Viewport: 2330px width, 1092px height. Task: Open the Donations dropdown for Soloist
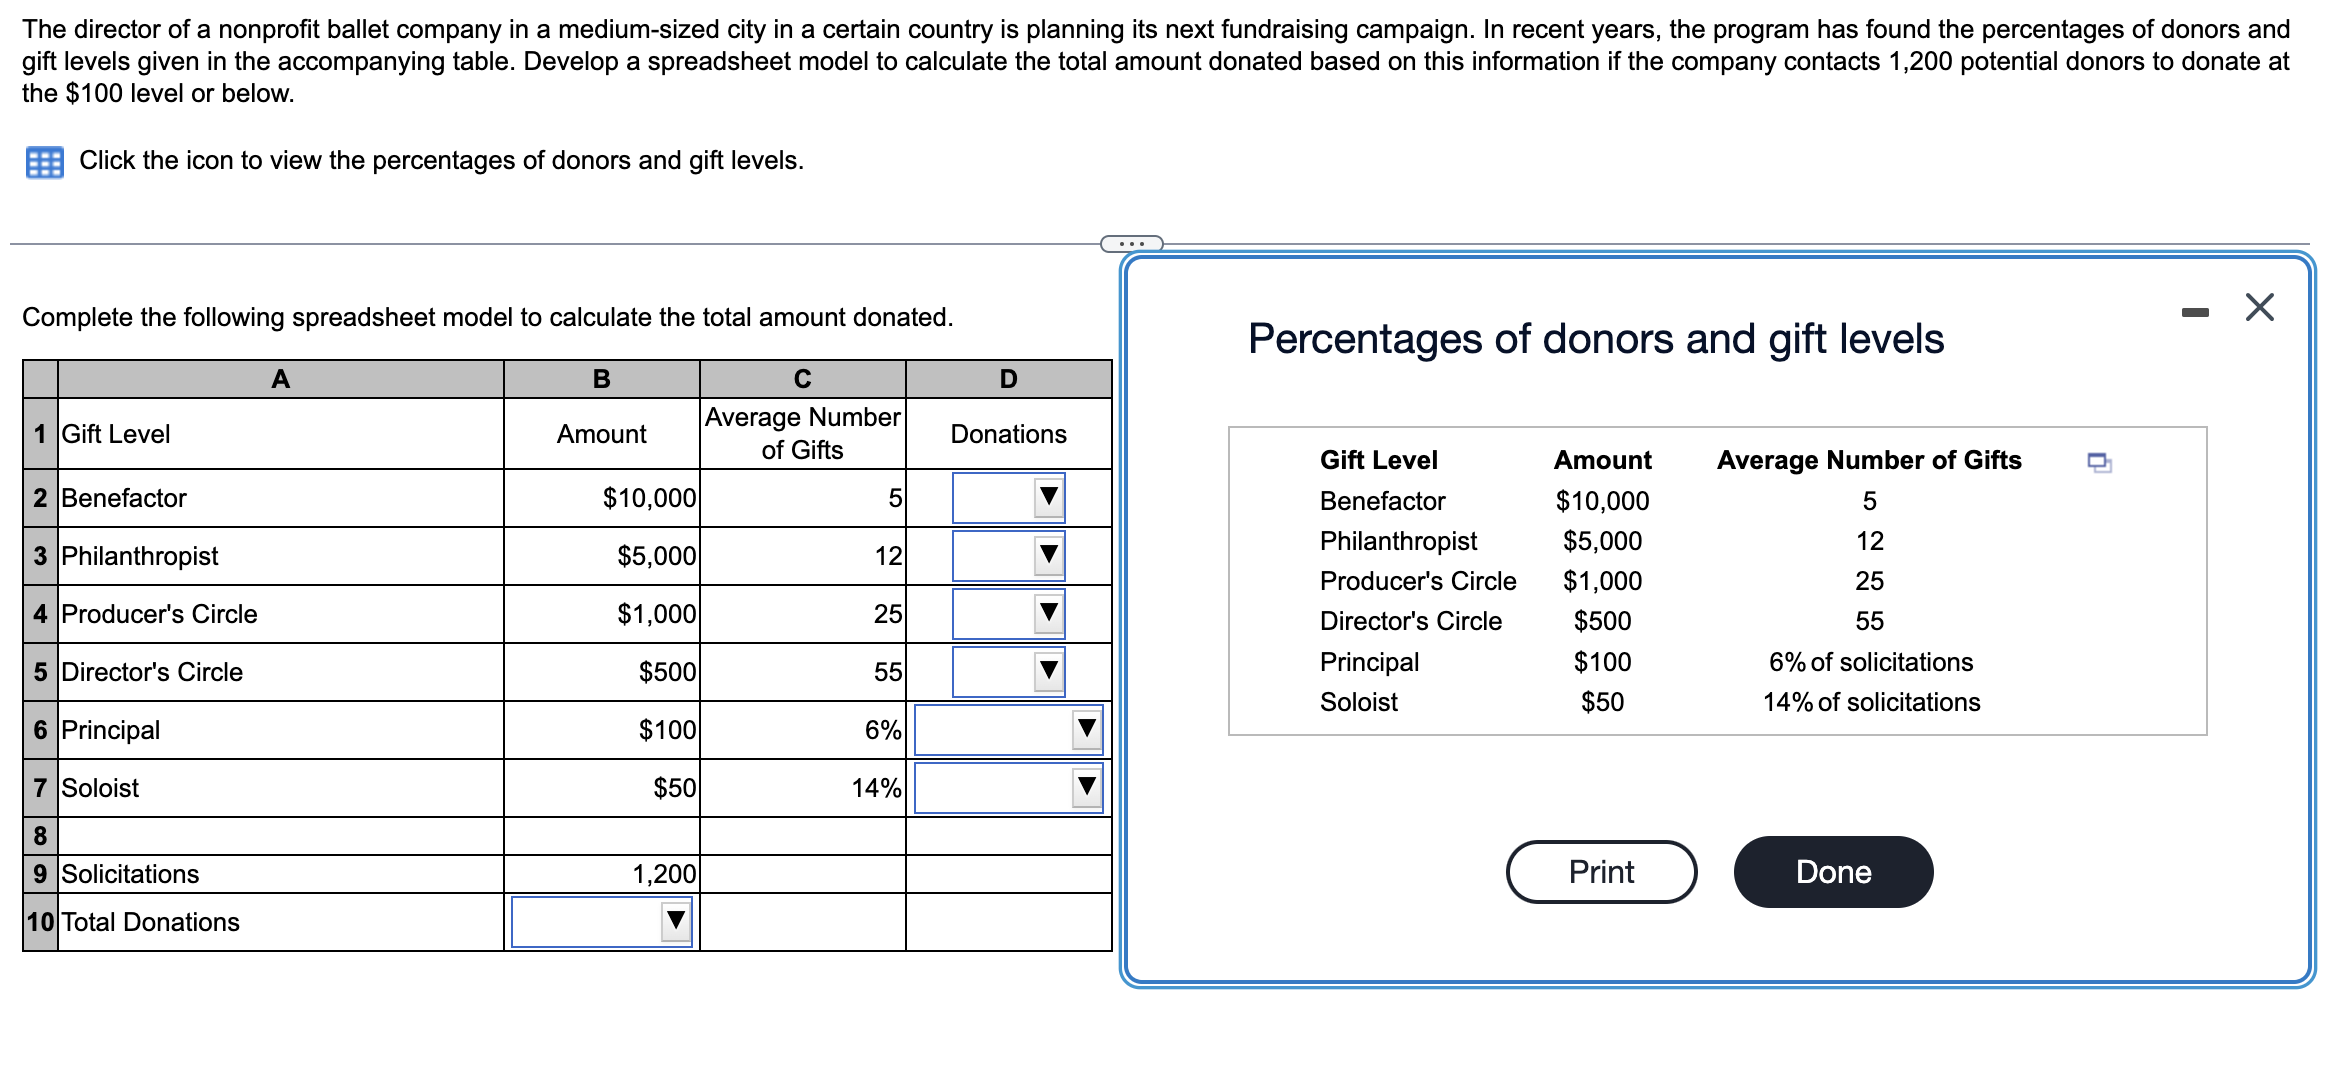[1086, 788]
